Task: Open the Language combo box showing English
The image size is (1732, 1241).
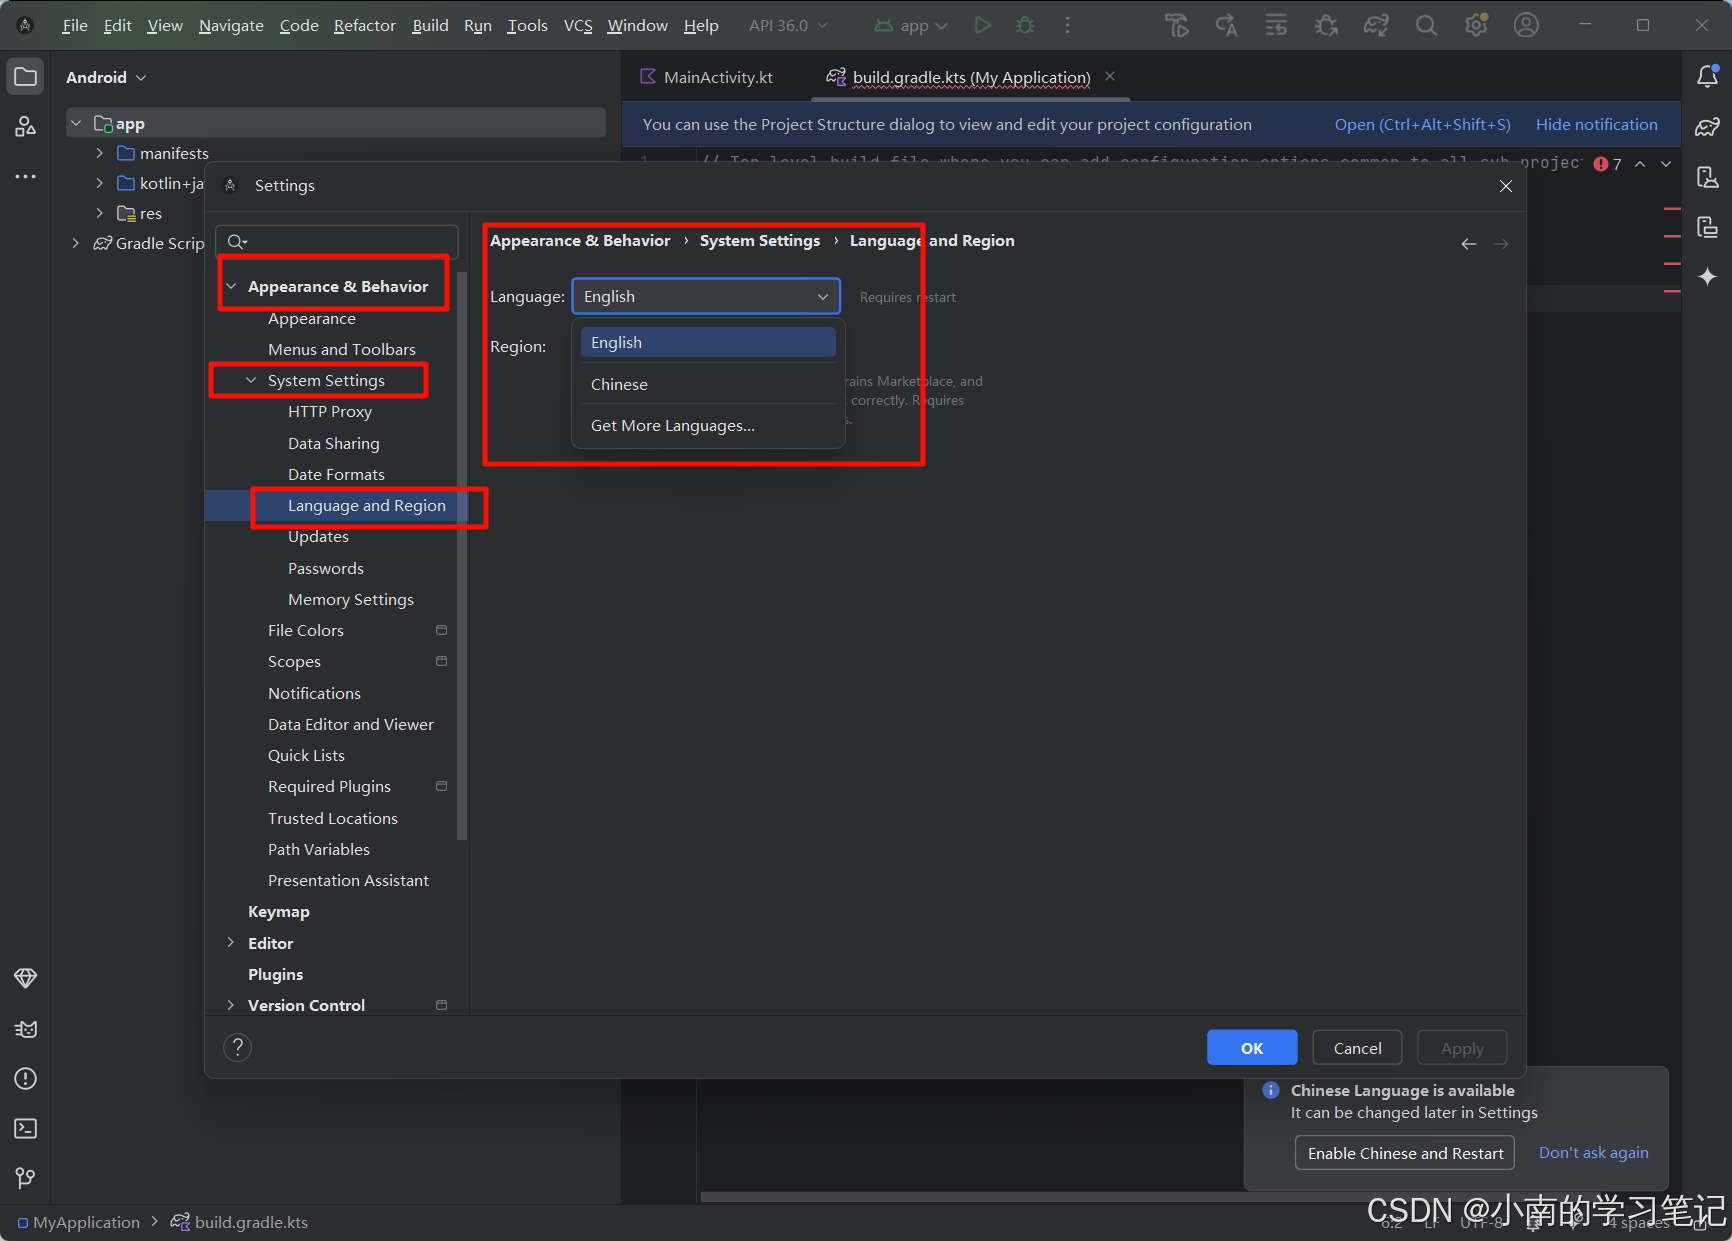Action: pos(706,297)
